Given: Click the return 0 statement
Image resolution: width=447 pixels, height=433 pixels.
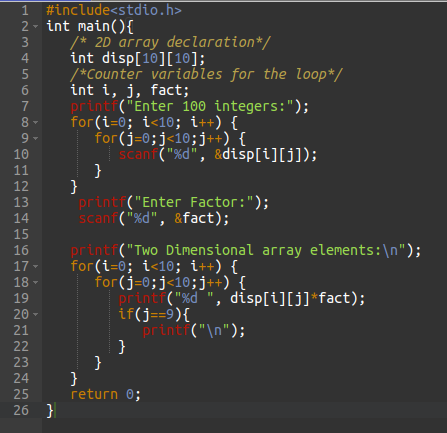Looking at the screenshot, I should pyautogui.click(x=106, y=395).
